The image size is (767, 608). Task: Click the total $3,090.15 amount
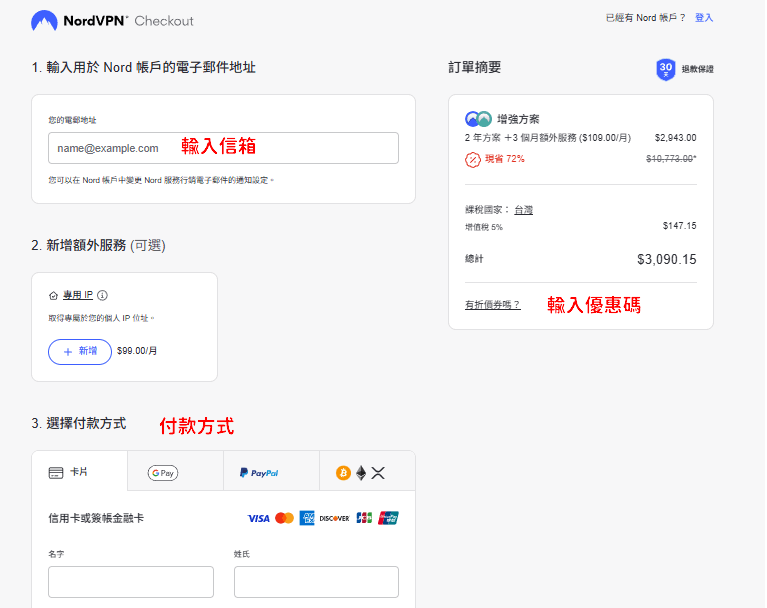[x=666, y=259]
